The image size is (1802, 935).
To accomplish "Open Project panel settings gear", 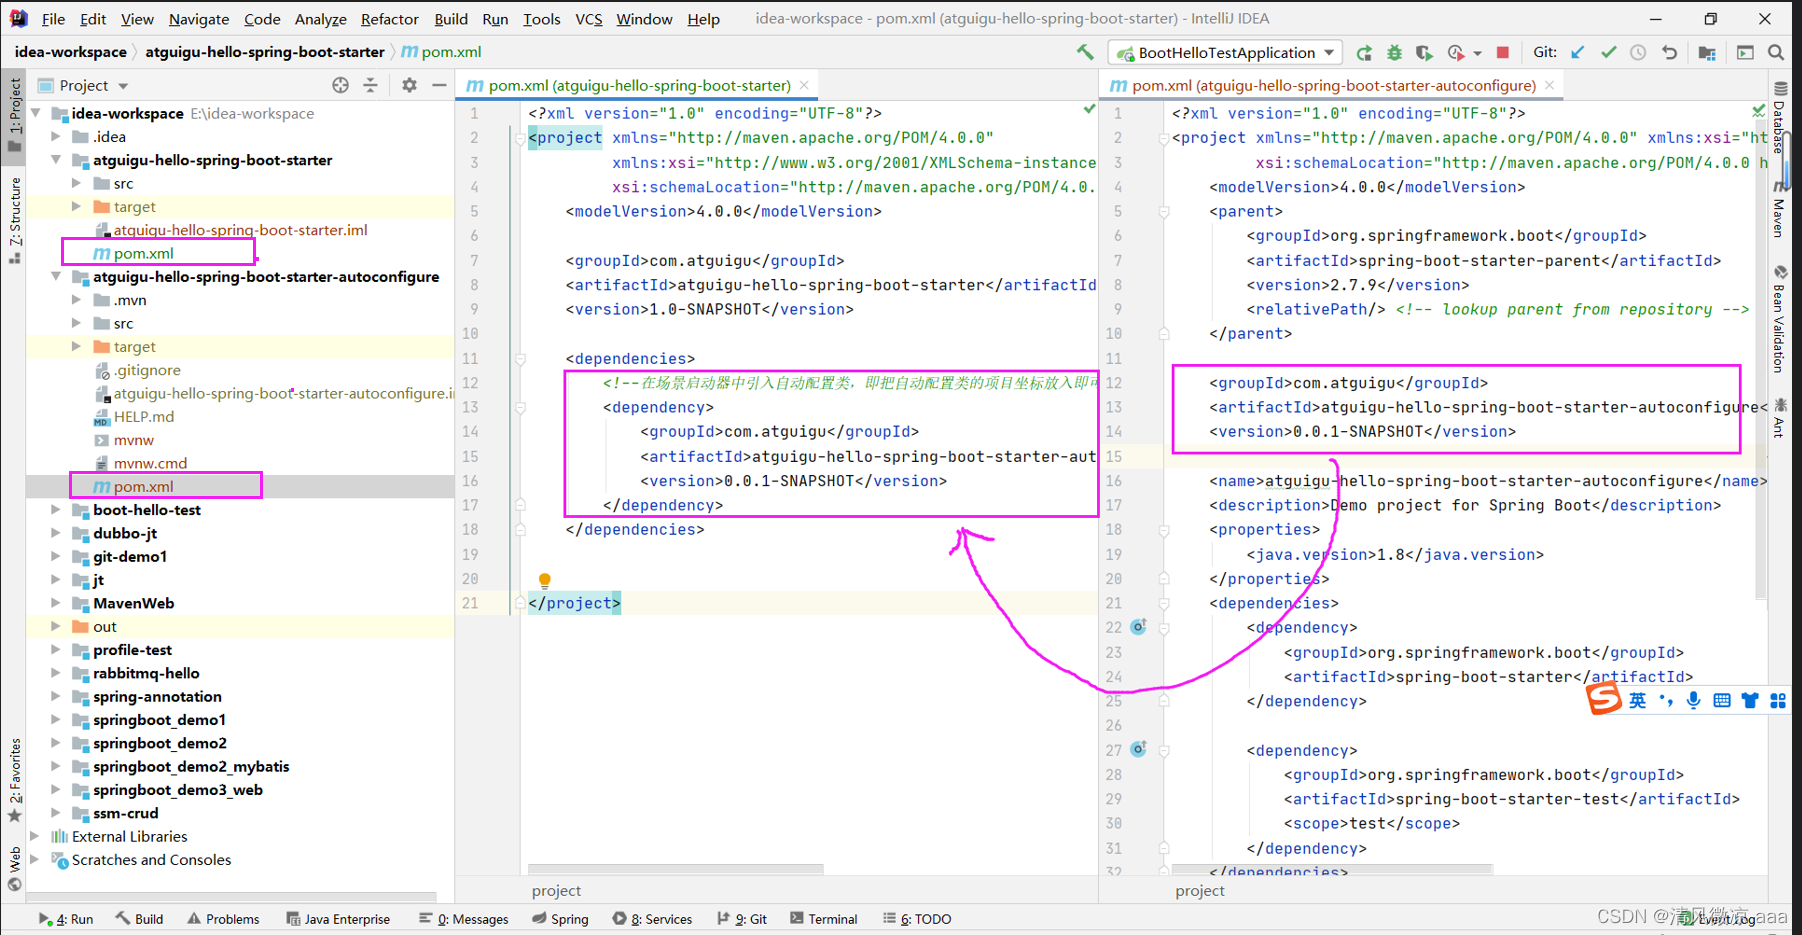I will 409,85.
